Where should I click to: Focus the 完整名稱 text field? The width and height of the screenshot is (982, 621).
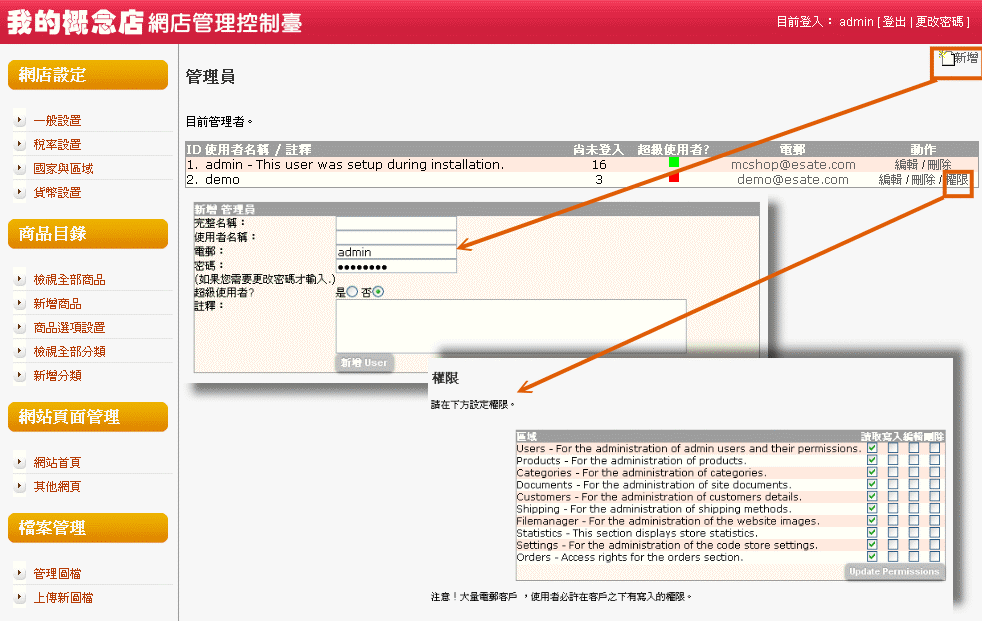[396, 223]
